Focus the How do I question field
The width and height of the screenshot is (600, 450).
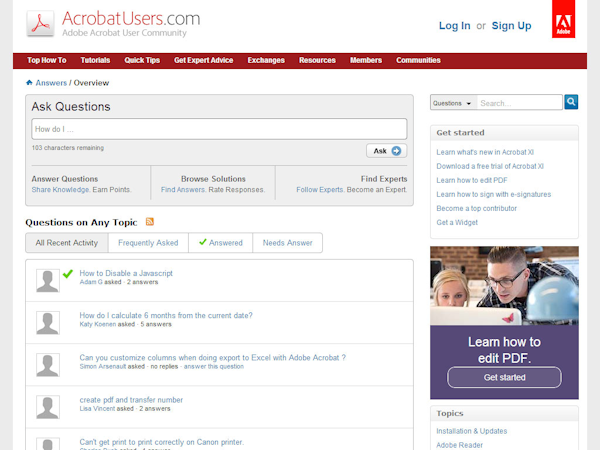219,129
